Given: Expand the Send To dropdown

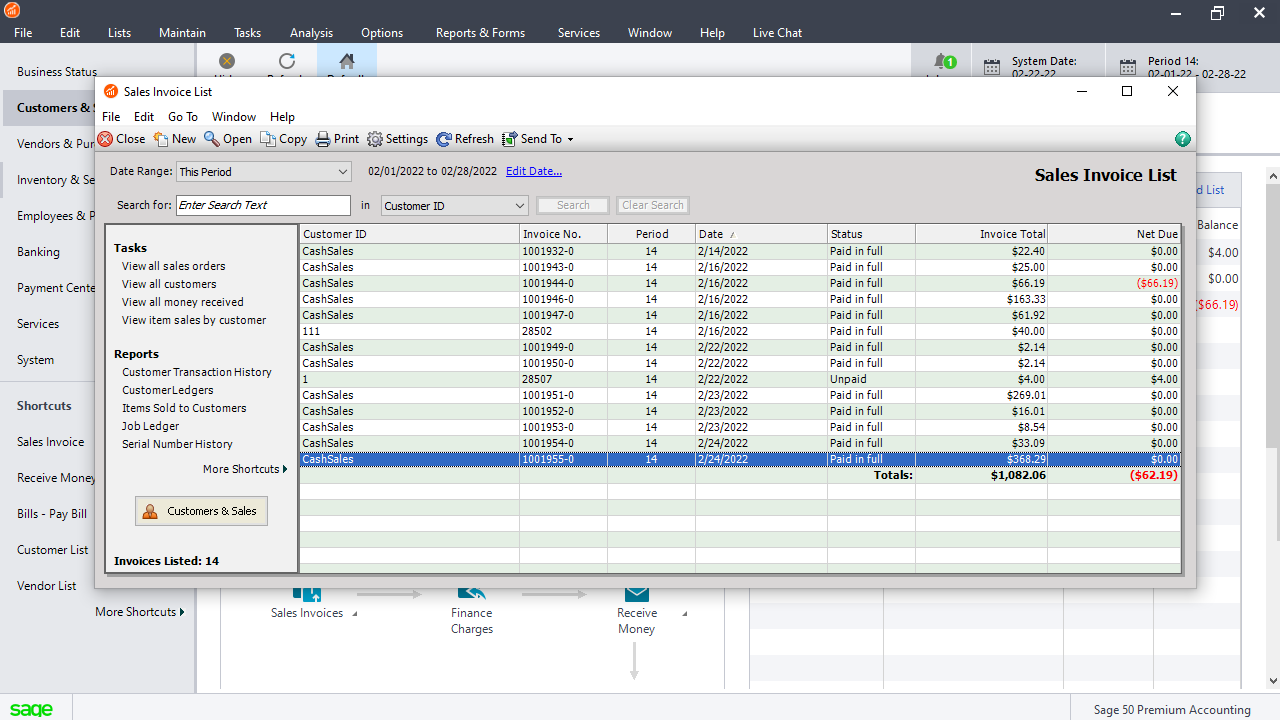Looking at the screenshot, I should [570, 140].
